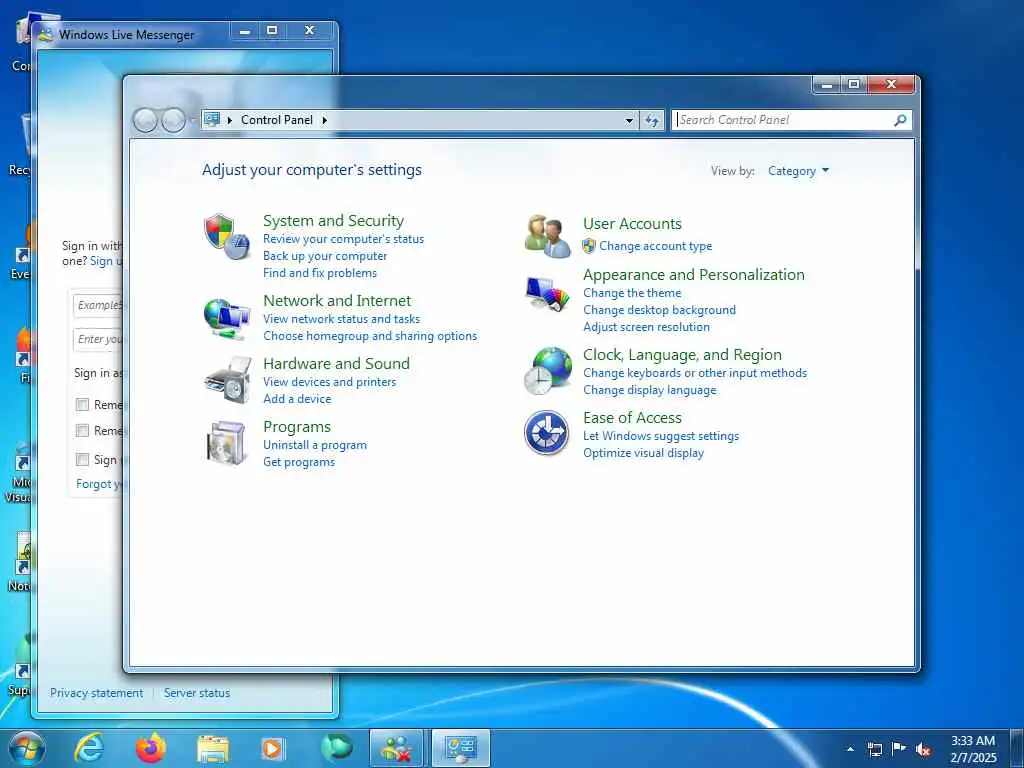1024x768 pixels.
Task: Open Windows Explorer folder on the taskbar
Action: 213,749
